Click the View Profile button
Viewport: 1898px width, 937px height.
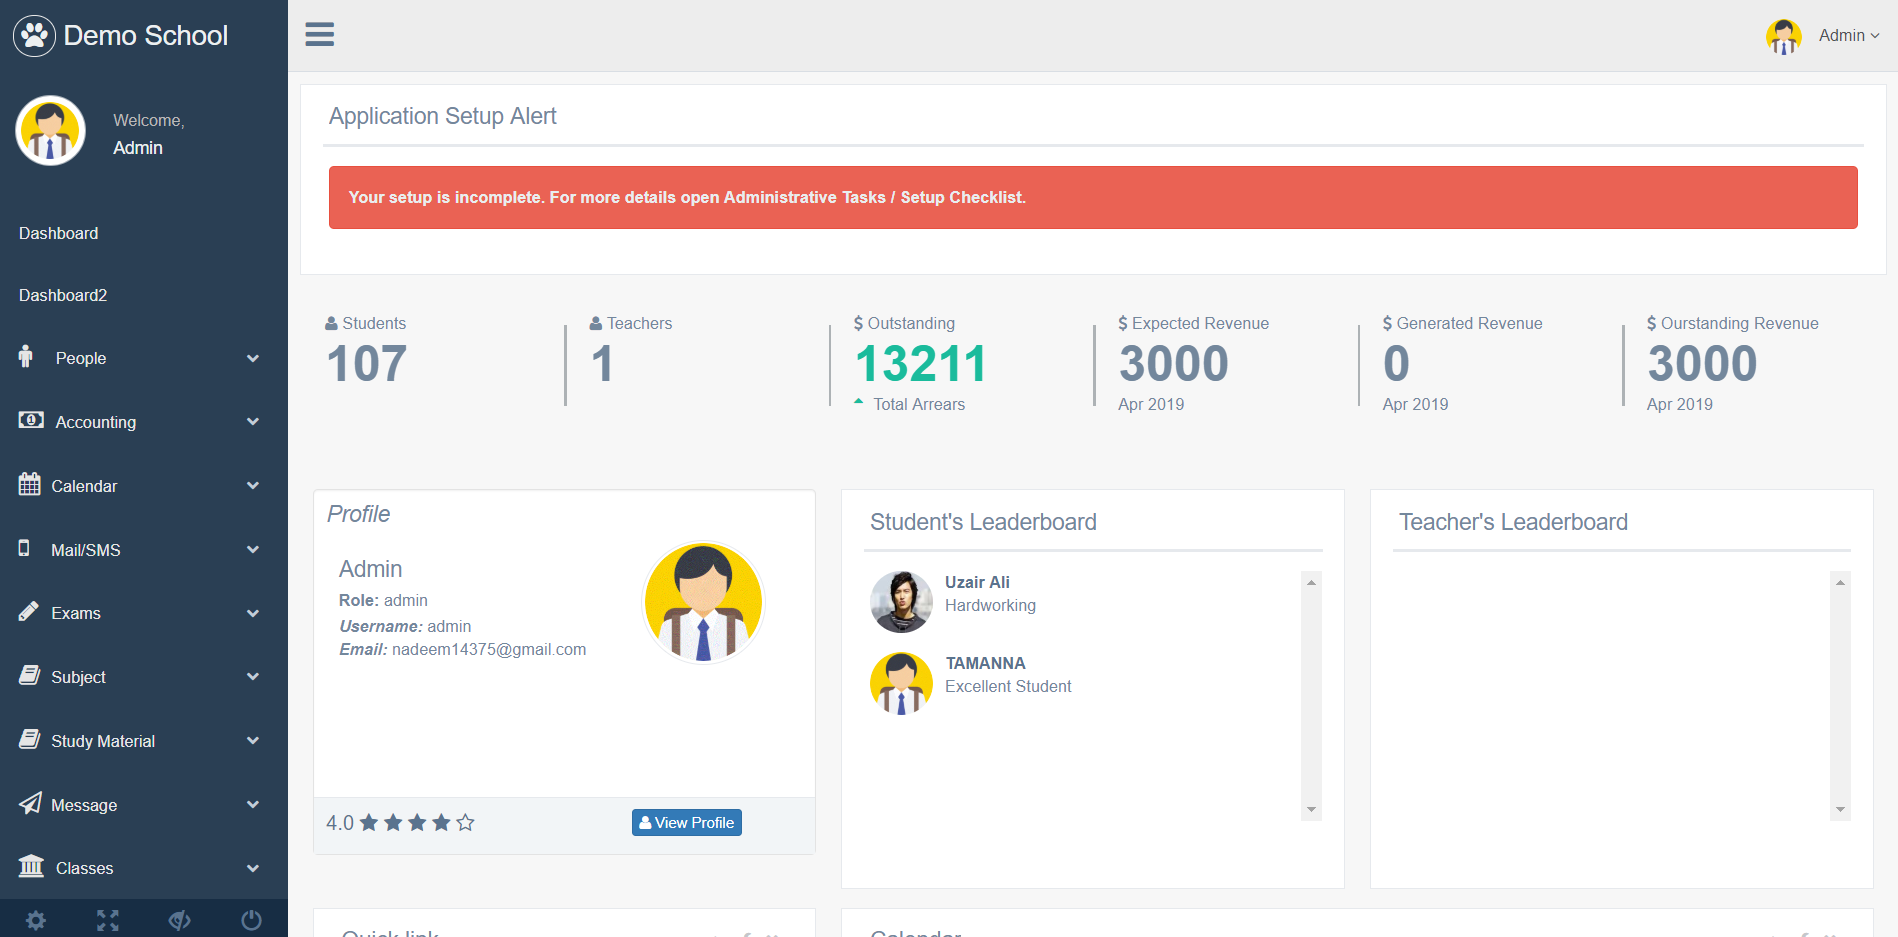pos(687,822)
